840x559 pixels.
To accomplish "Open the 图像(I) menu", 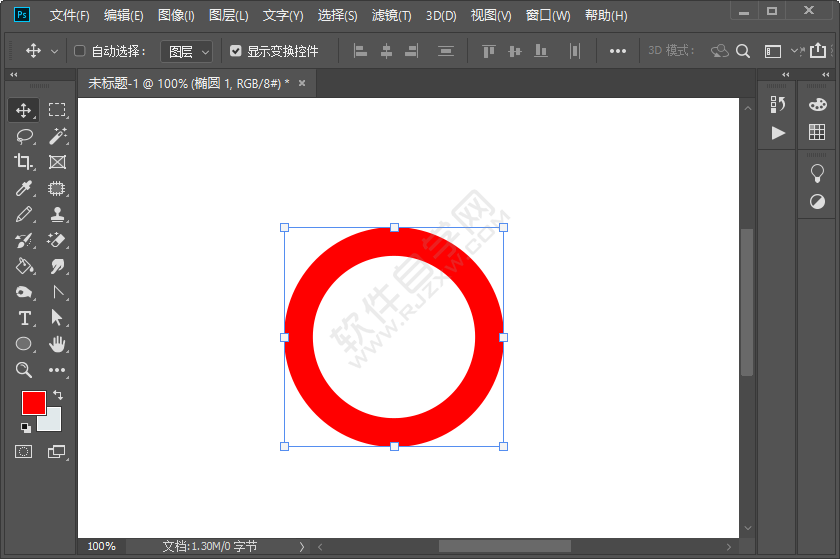I will click(x=176, y=16).
